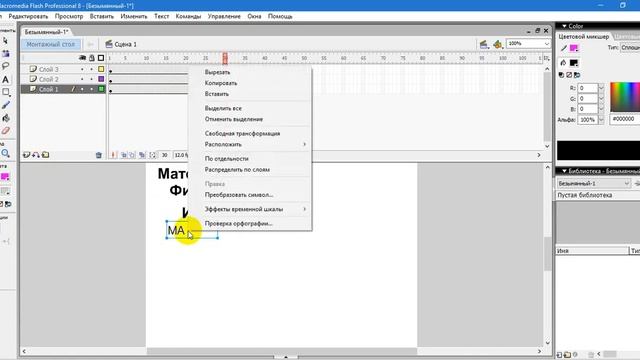Click the Black and White icon
Image resolution: width=640 pixels, height=360 pixels.
pos(561,75)
